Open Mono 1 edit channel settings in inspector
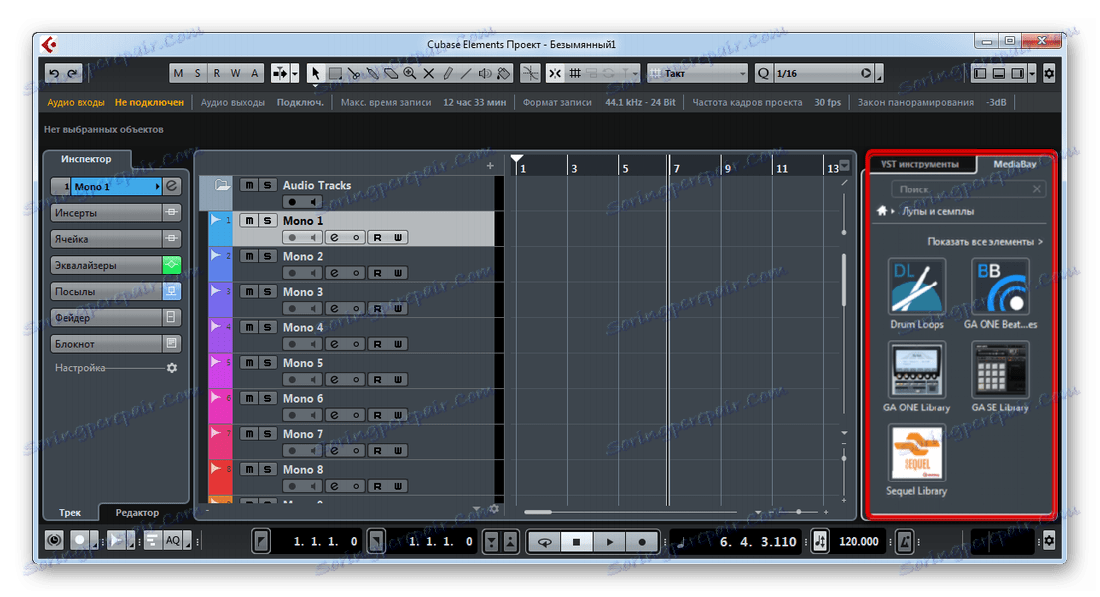 point(172,186)
